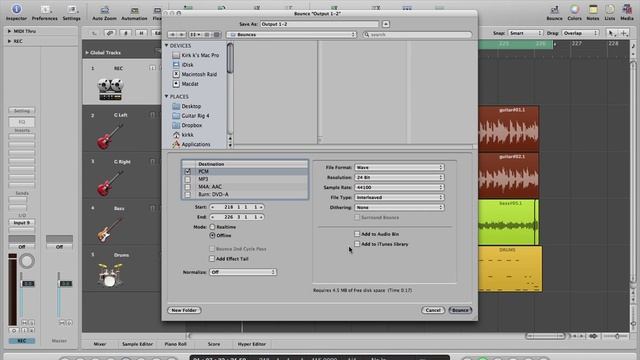The image size is (640, 360).
Task: Expand the Global Tracks disclosure triangle
Action: pyautogui.click(x=87, y=53)
